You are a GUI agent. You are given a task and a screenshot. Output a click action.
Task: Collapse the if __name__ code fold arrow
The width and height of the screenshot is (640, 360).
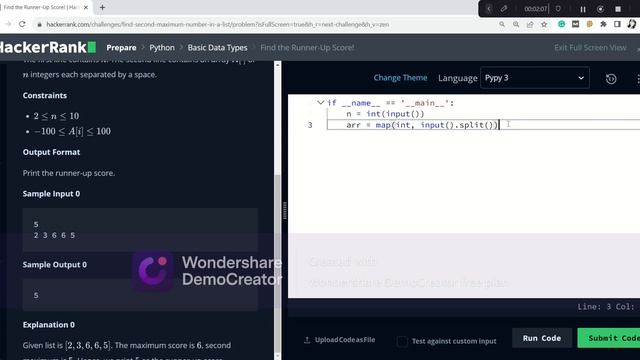pyautogui.click(x=320, y=103)
